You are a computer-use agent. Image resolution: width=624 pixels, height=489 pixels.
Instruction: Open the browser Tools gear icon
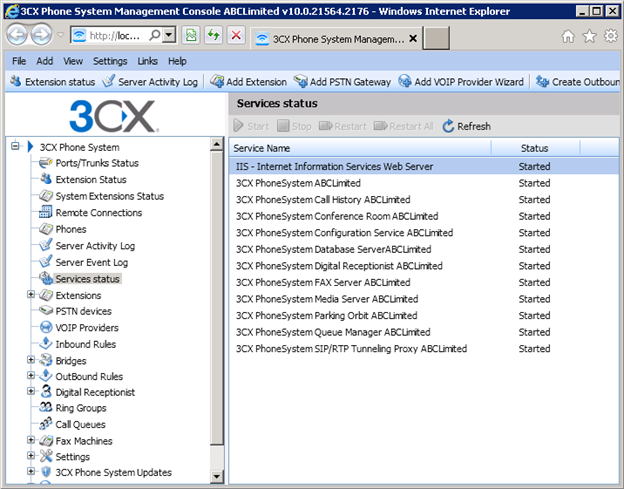coord(611,36)
